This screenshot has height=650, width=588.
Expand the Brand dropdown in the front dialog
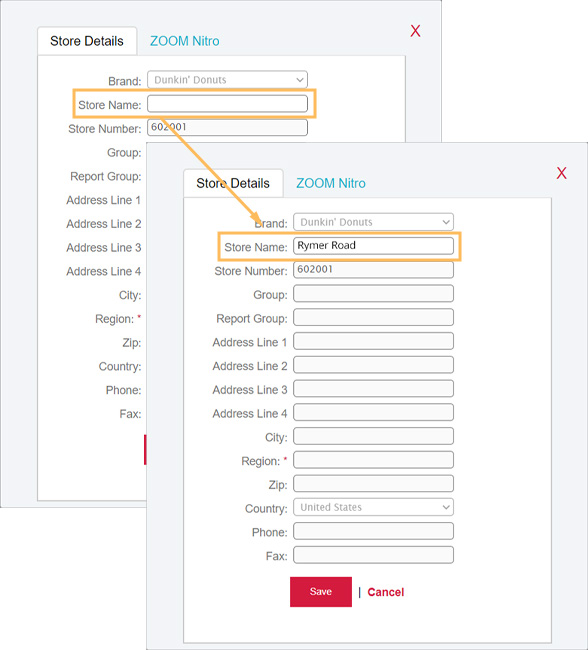click(x=373, y=222)
